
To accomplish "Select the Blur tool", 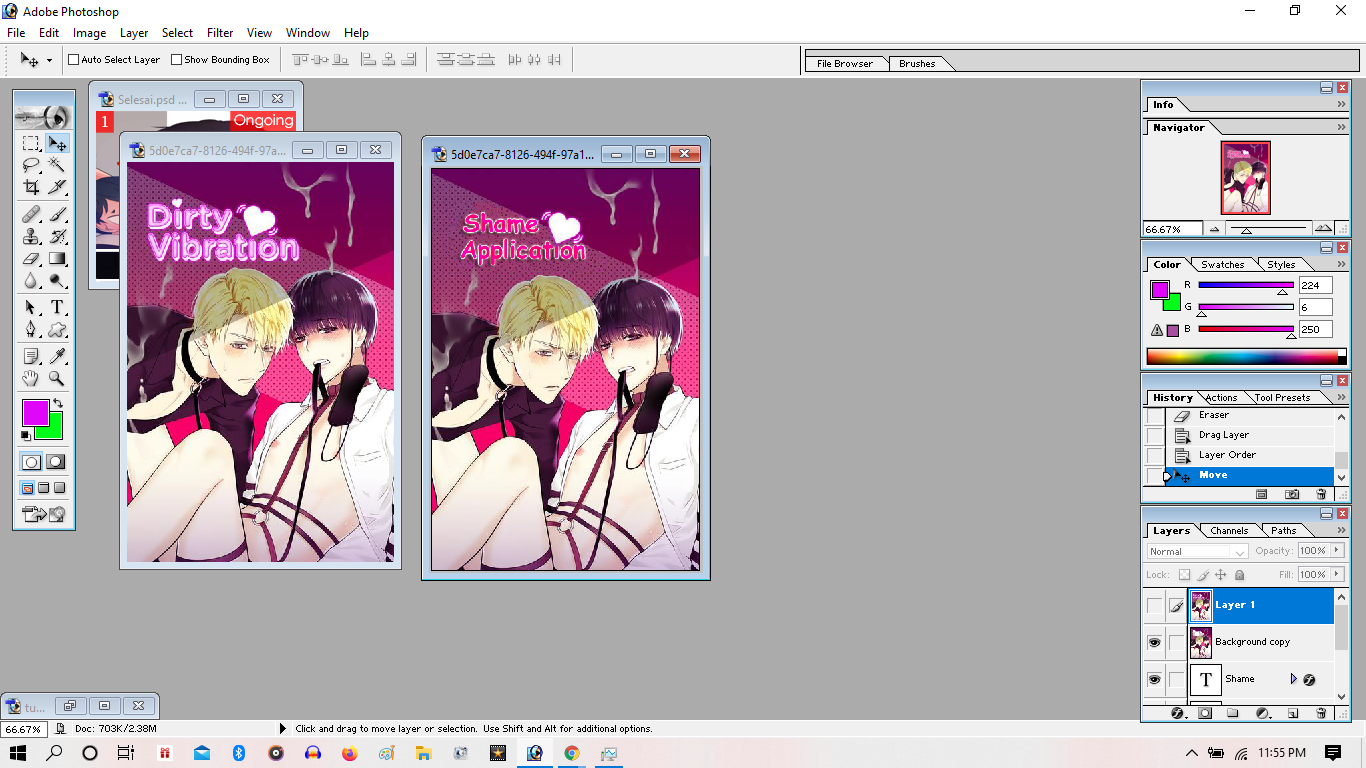I will point(31,280).
